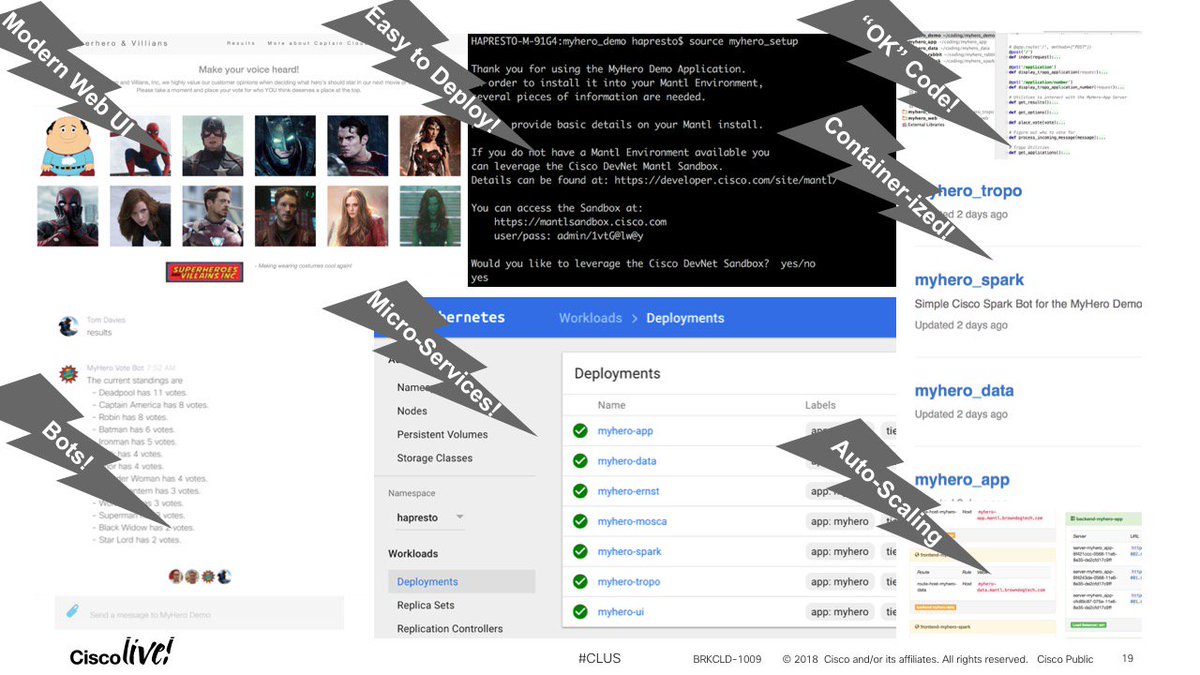Viewport: 1200px width, 675px height.
Task: Vote for the cartoon Captain Cloud thumbnail
Action: [68, 146]
